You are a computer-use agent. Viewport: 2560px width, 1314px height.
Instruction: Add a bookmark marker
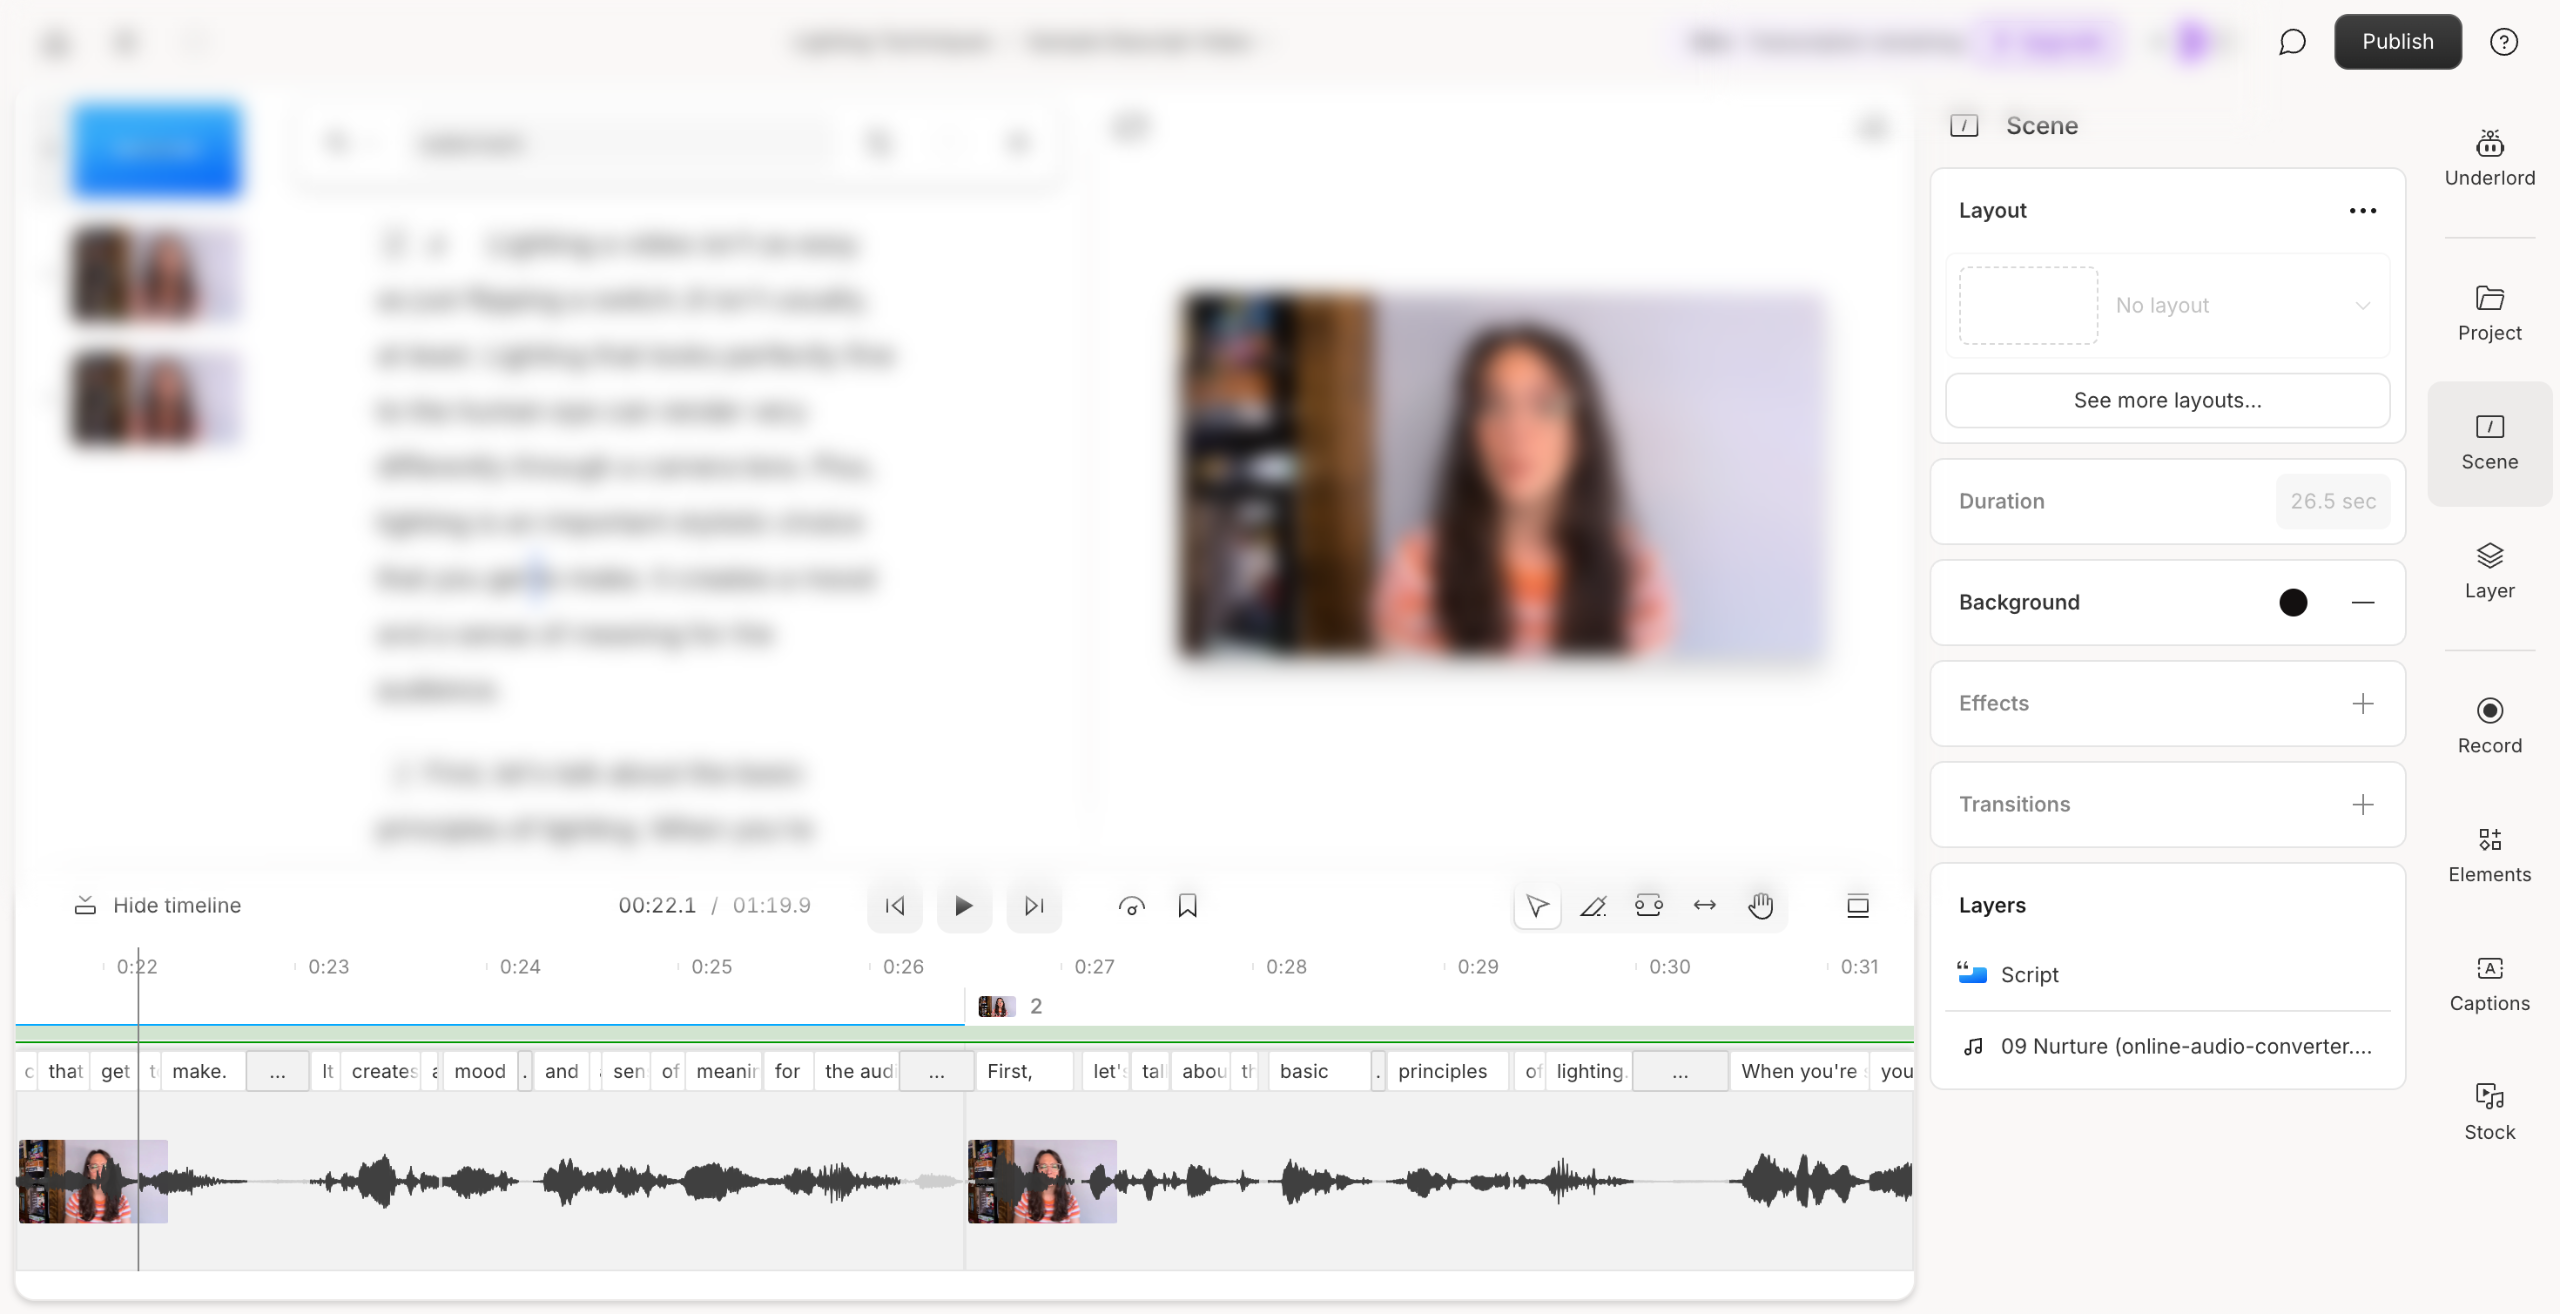point(1187,906)
